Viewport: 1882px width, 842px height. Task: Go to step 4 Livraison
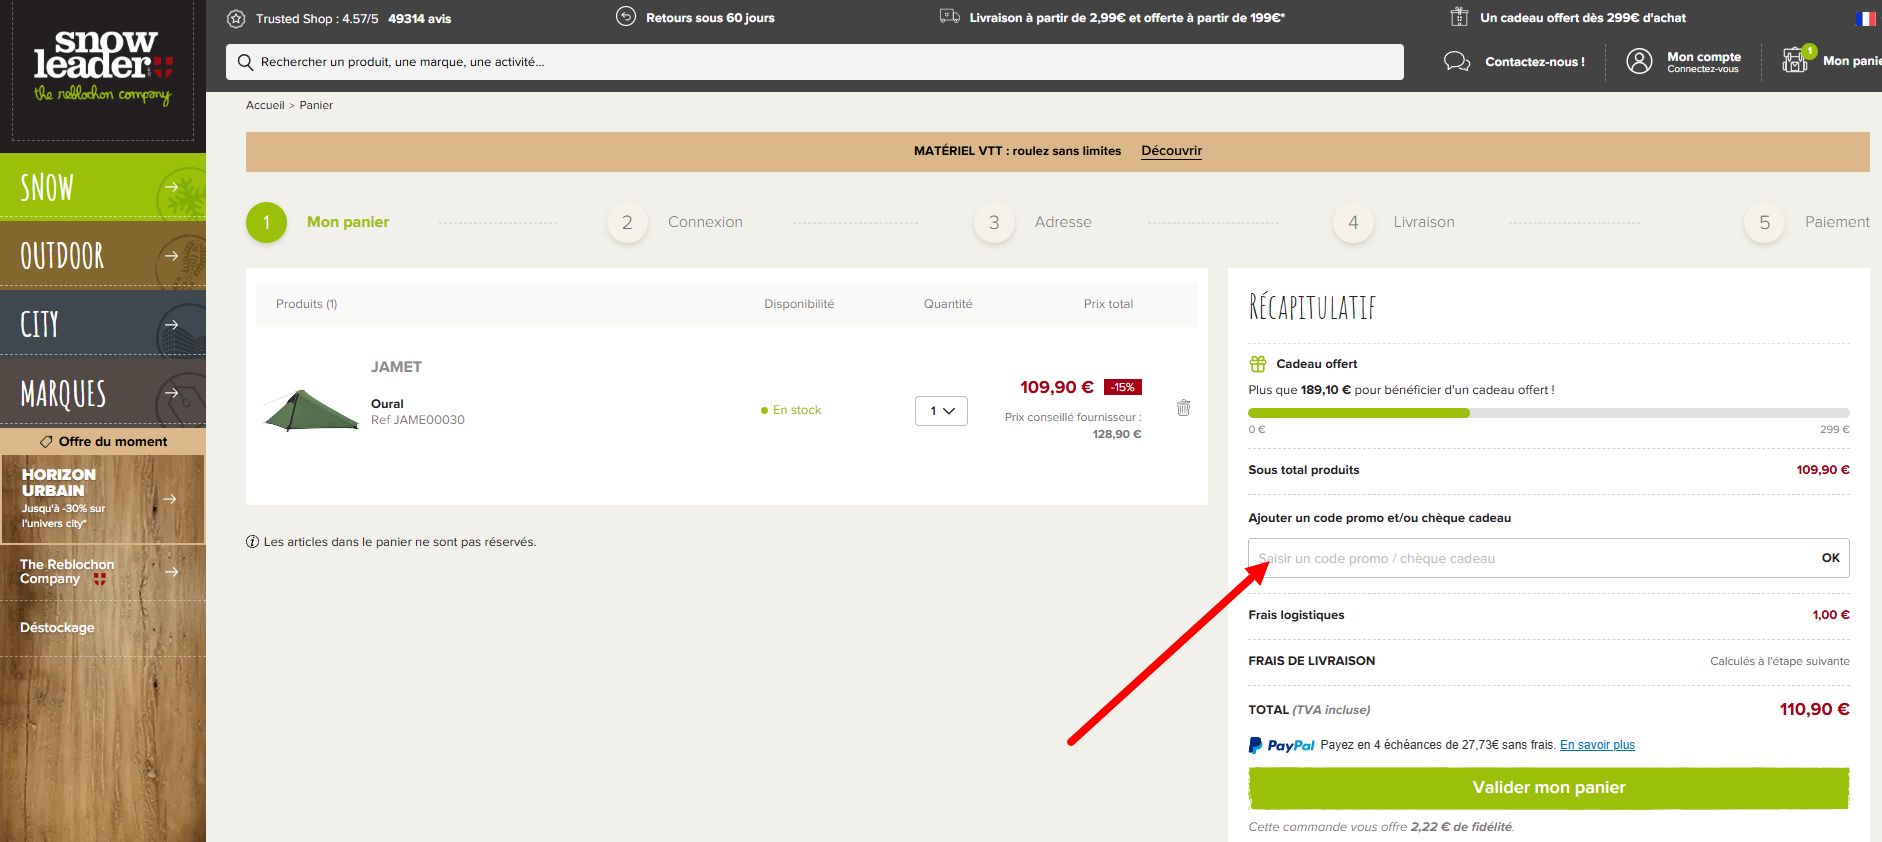click(x=1394, y=222)
